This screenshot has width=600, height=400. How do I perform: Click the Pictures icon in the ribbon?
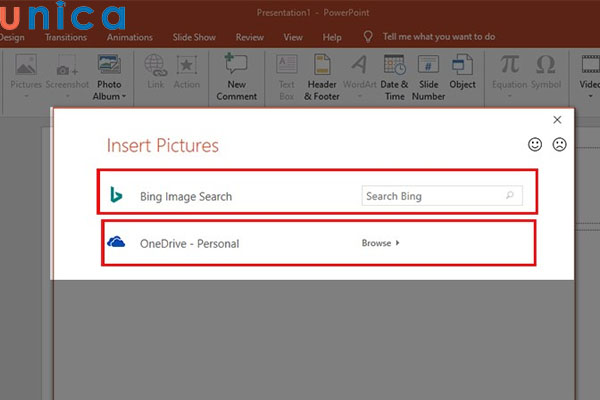(x=26, y=65)
